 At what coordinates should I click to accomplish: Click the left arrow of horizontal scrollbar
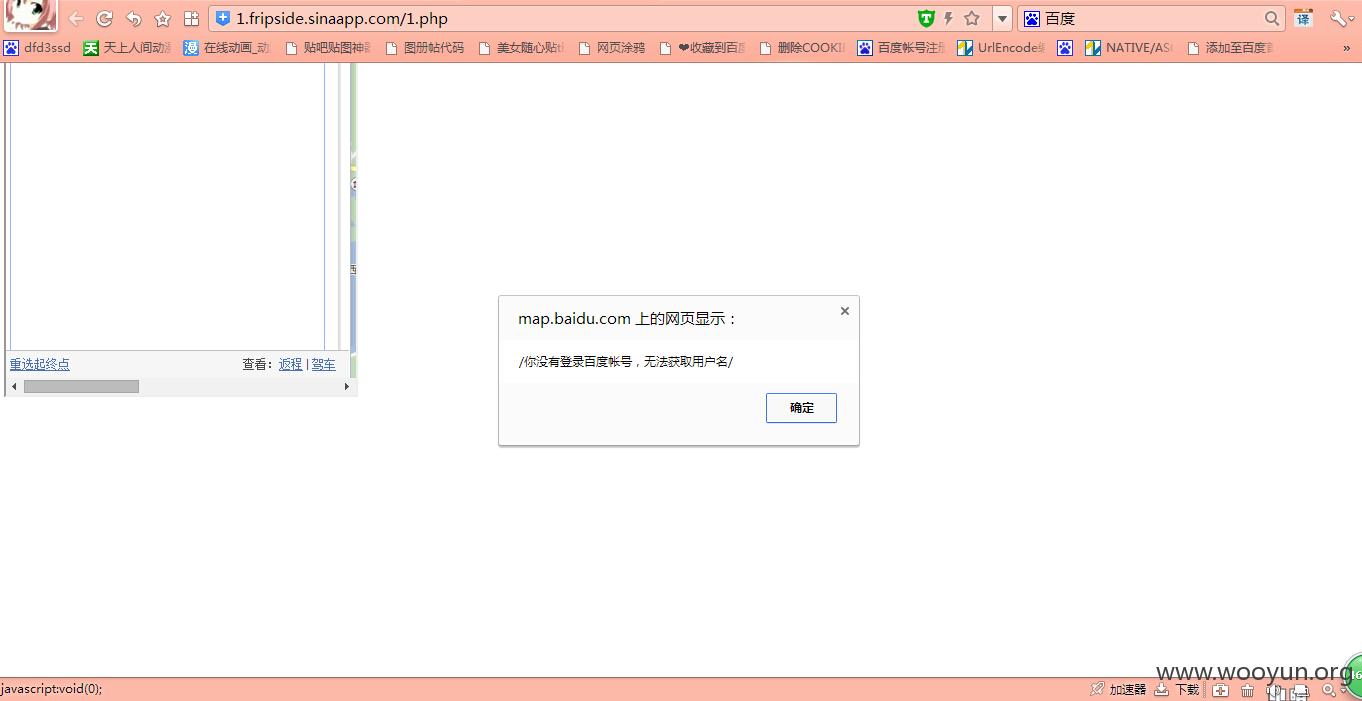click(14, 386)
